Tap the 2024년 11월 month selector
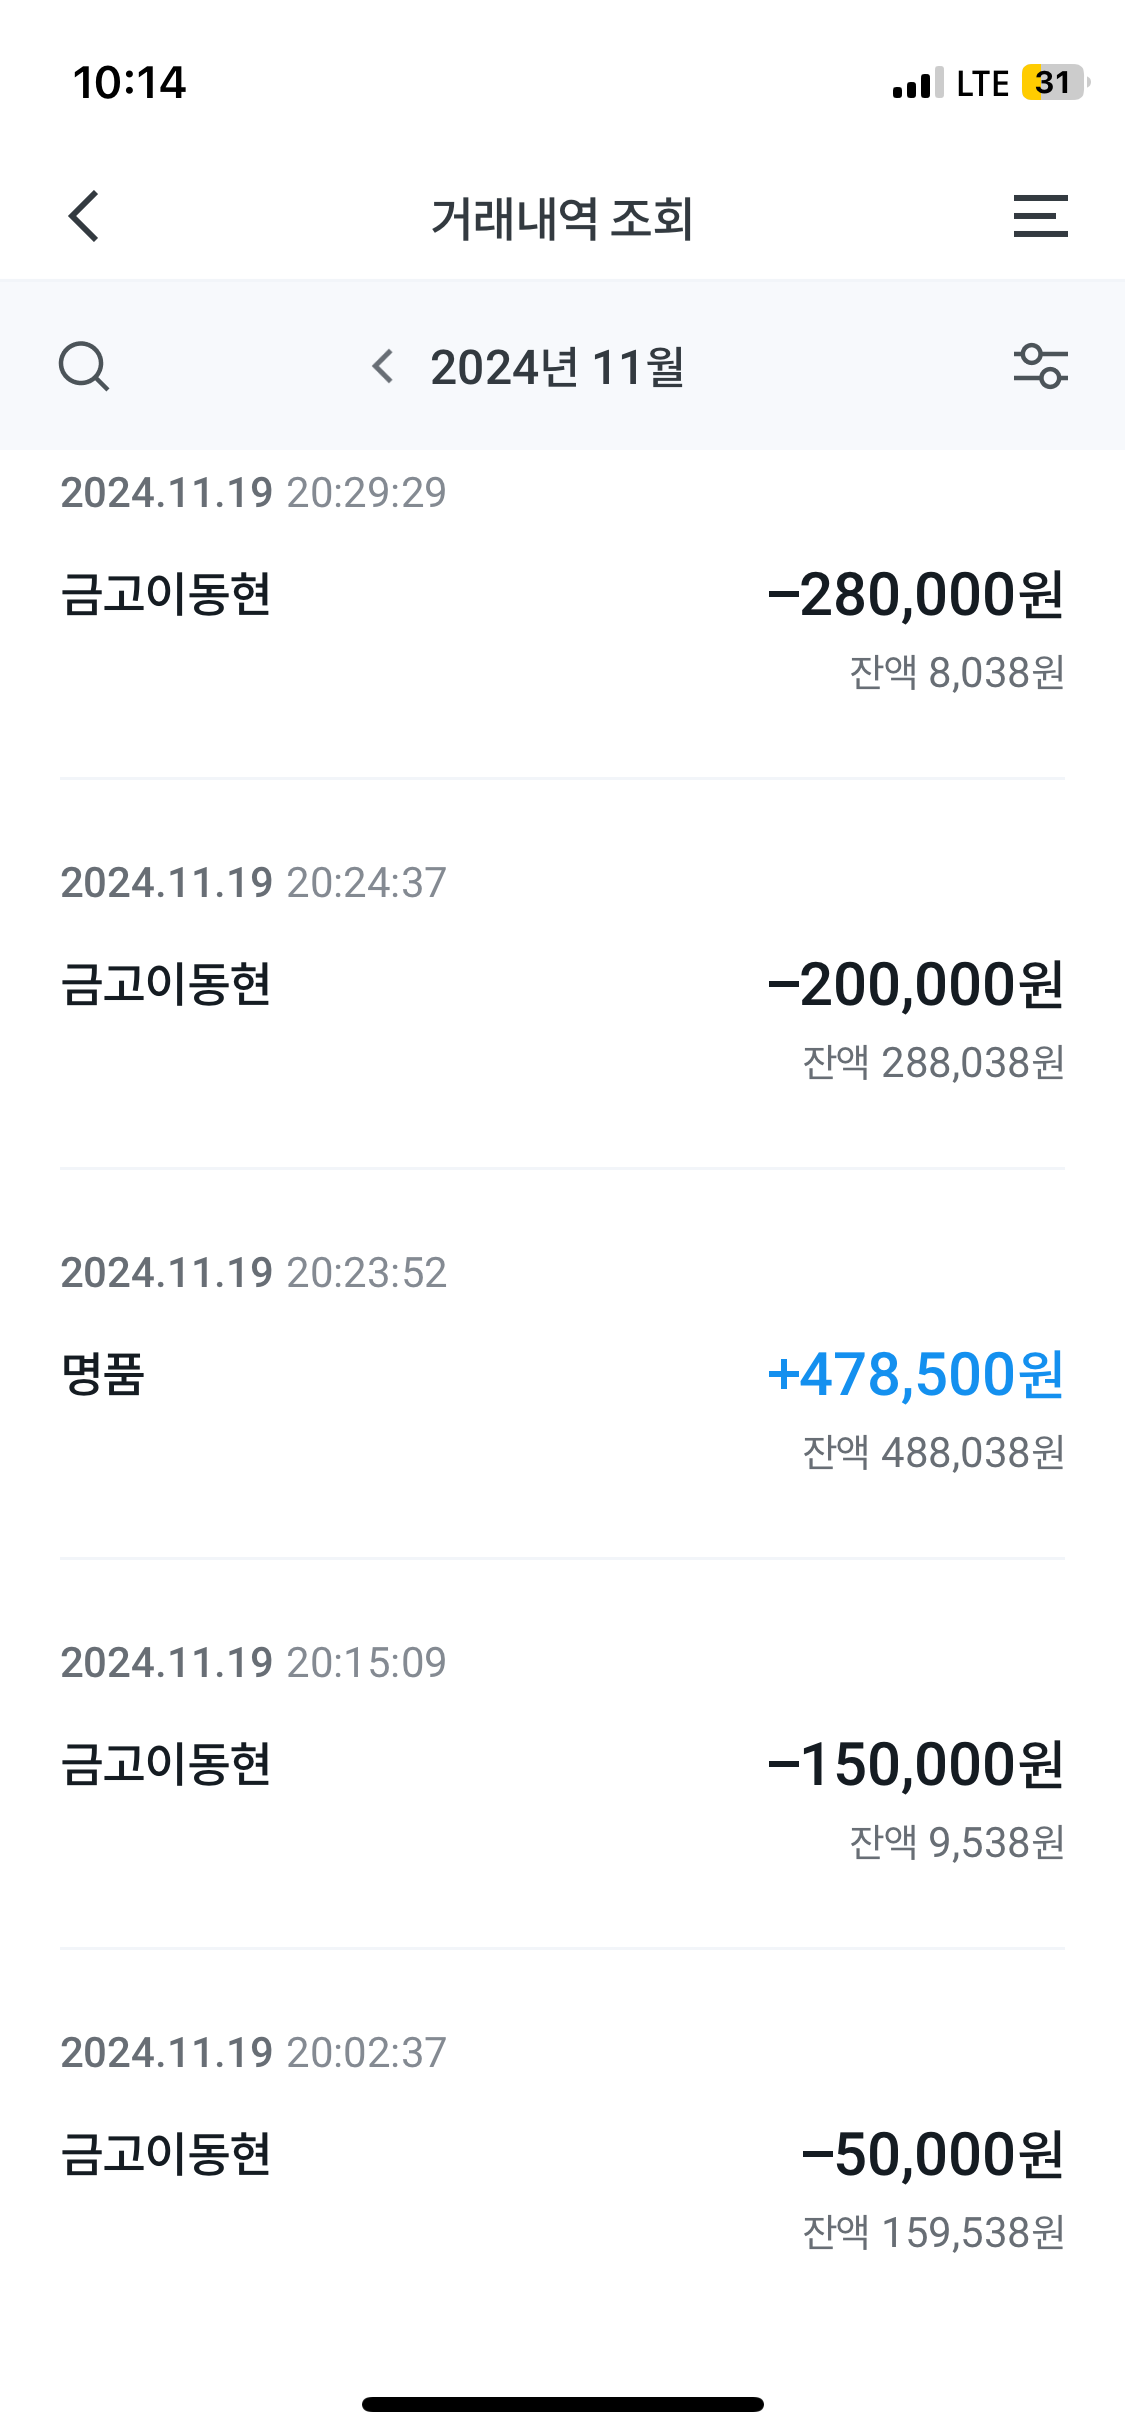This screenshot has height=2436, width=1125. (x=557, y=367)
